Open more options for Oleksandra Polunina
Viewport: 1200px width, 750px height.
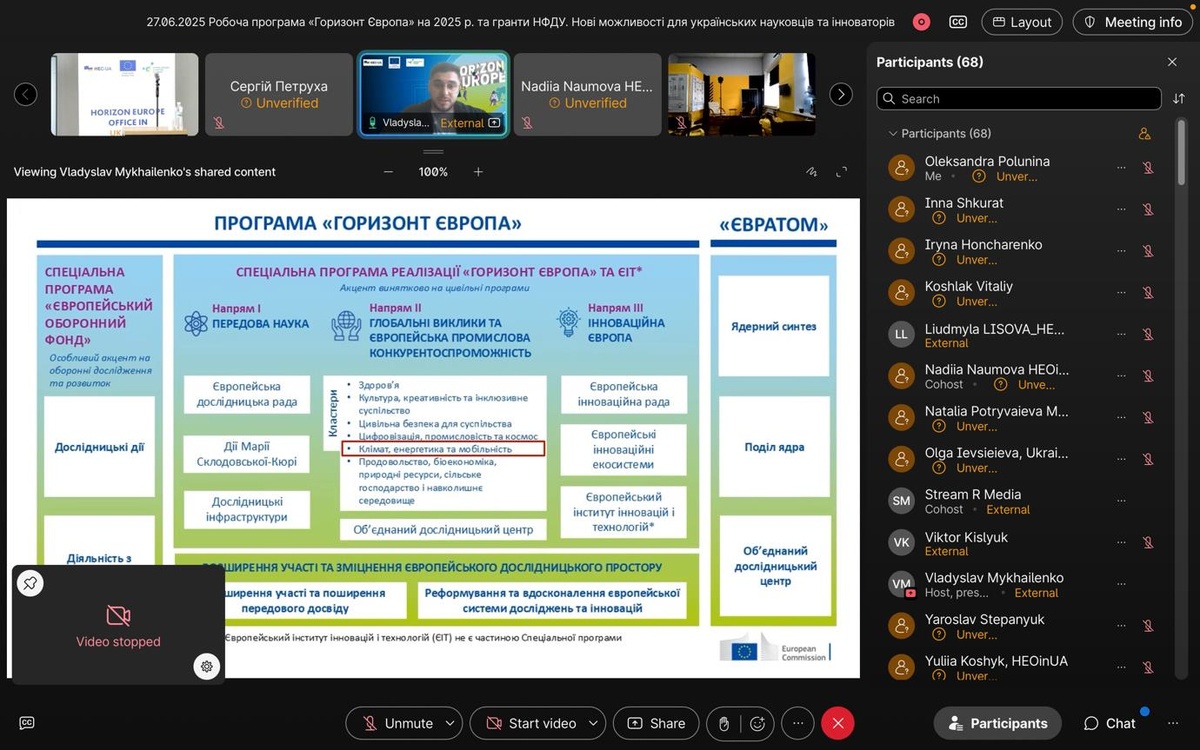(1122, 168)
